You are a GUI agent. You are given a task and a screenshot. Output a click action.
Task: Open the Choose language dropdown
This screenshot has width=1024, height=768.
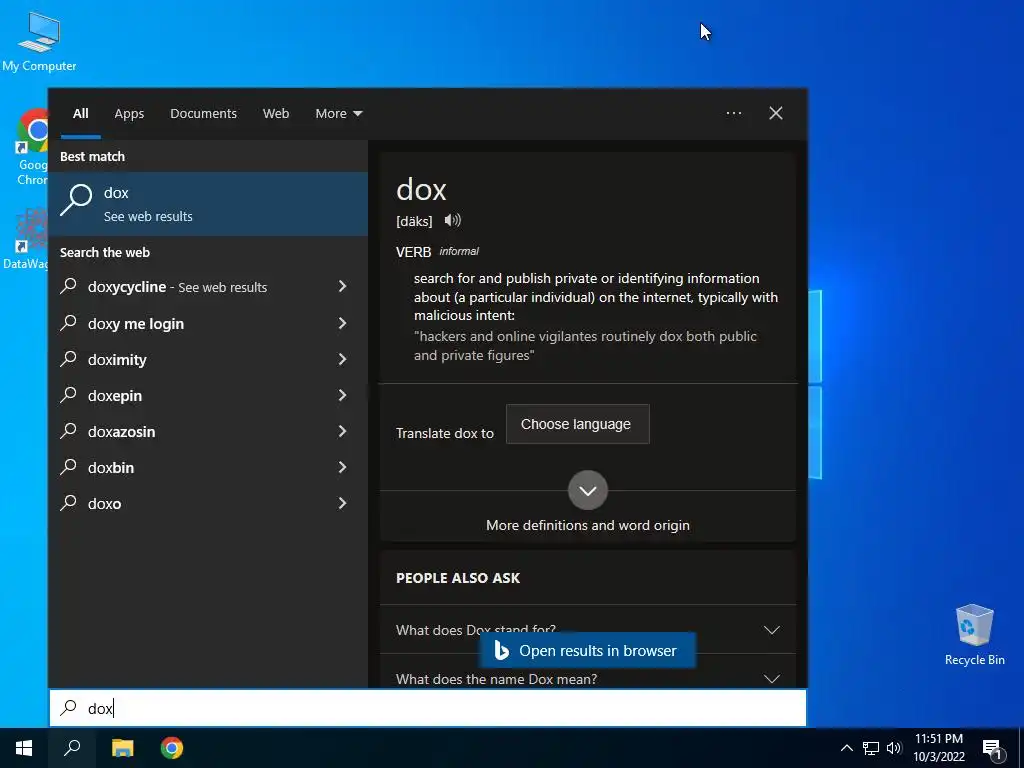[x=577, y=424]
